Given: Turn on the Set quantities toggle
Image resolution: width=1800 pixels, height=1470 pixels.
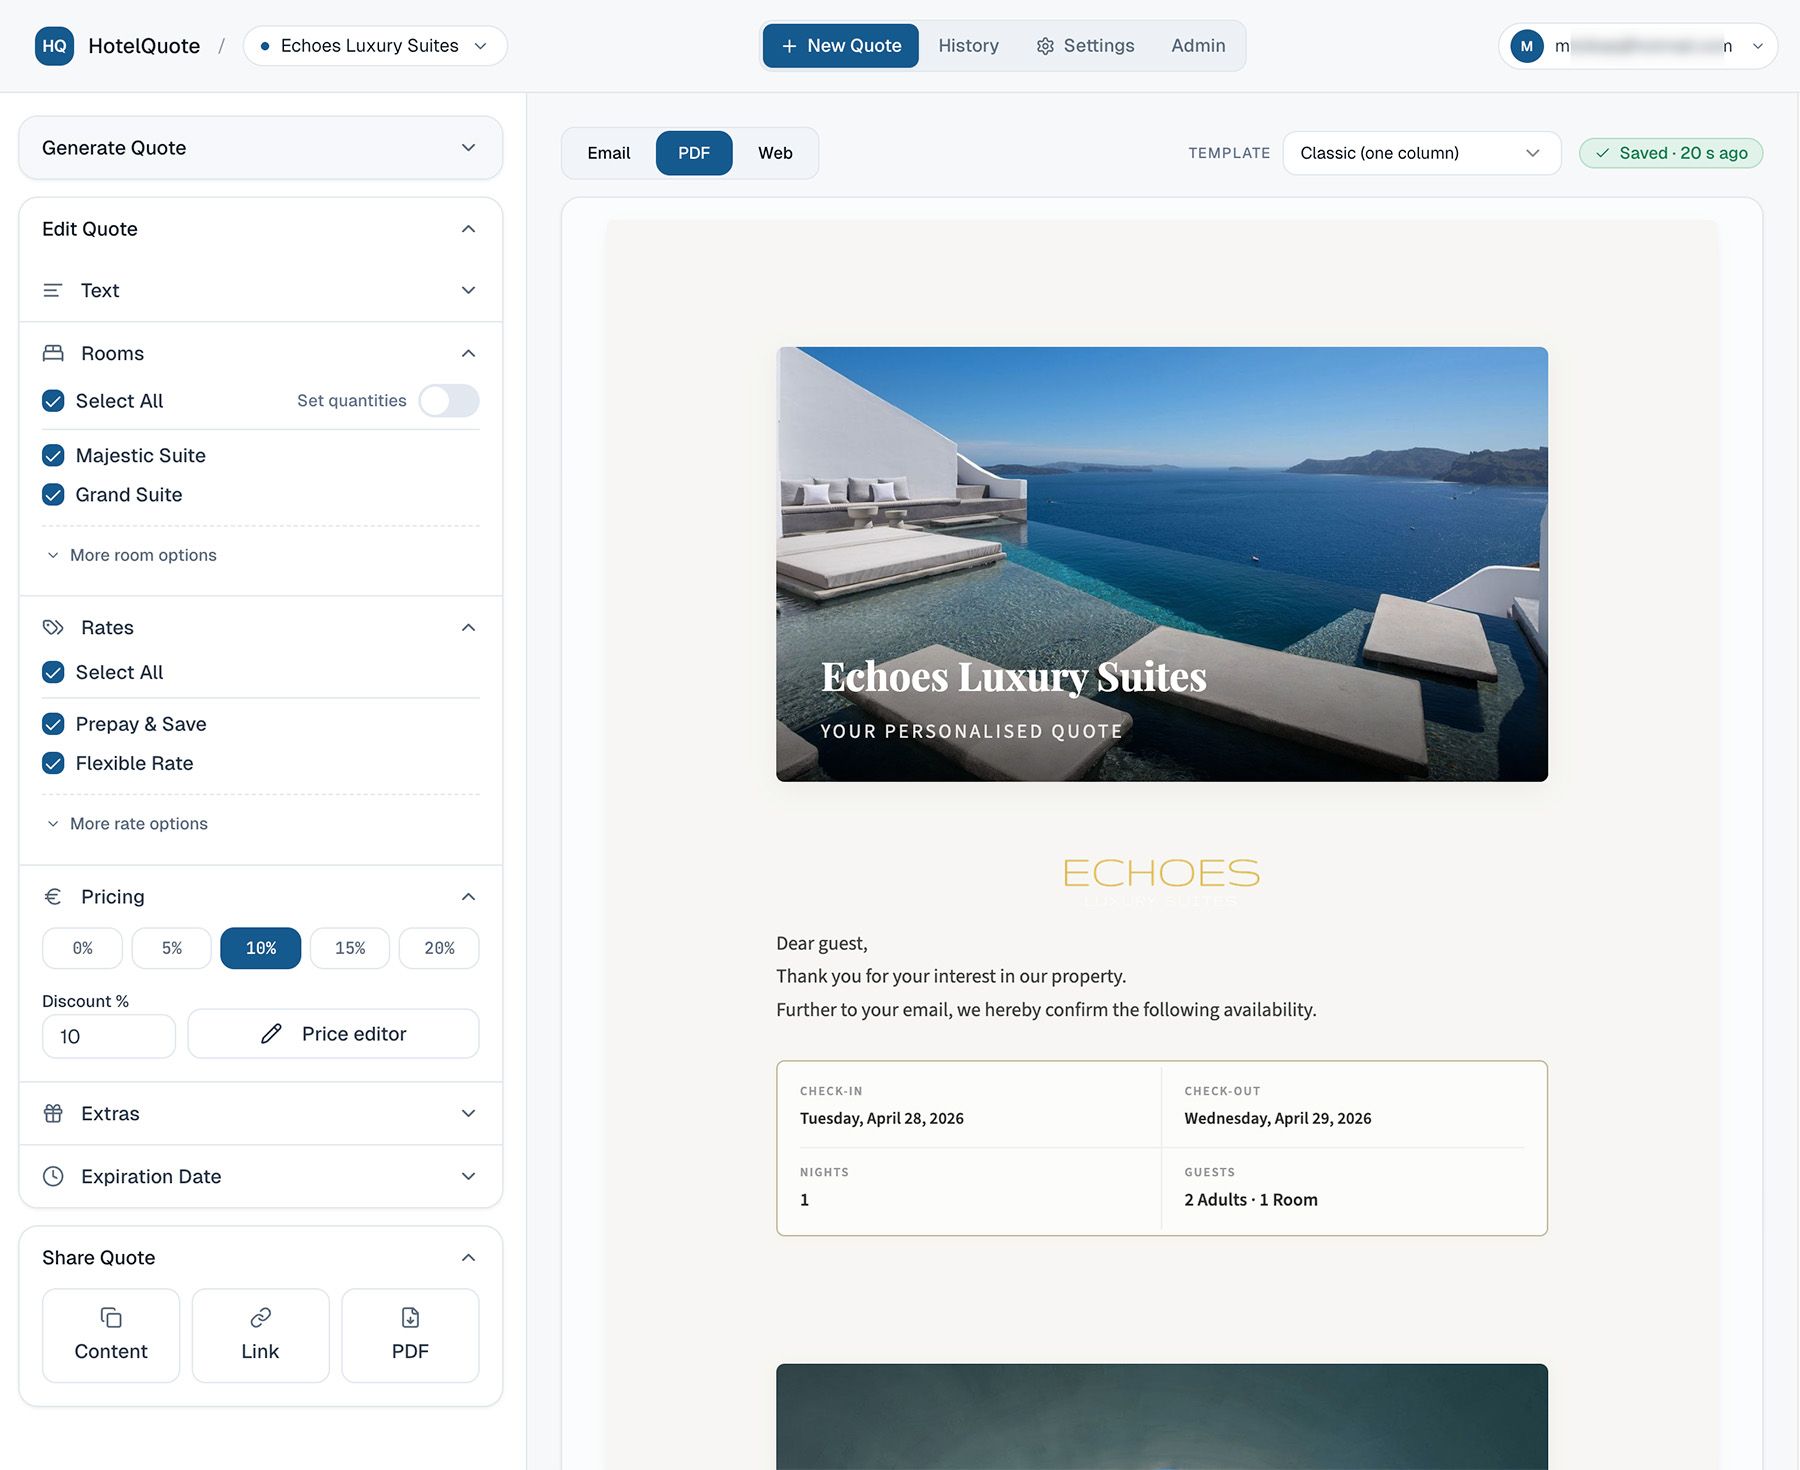Looking at the screenshot, I should point(448,400).
